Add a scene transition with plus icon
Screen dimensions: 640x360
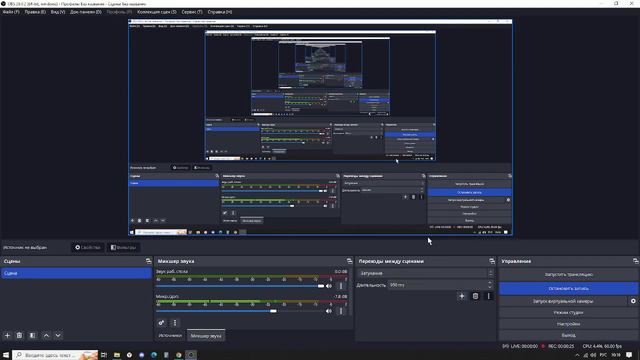[462, 296]
